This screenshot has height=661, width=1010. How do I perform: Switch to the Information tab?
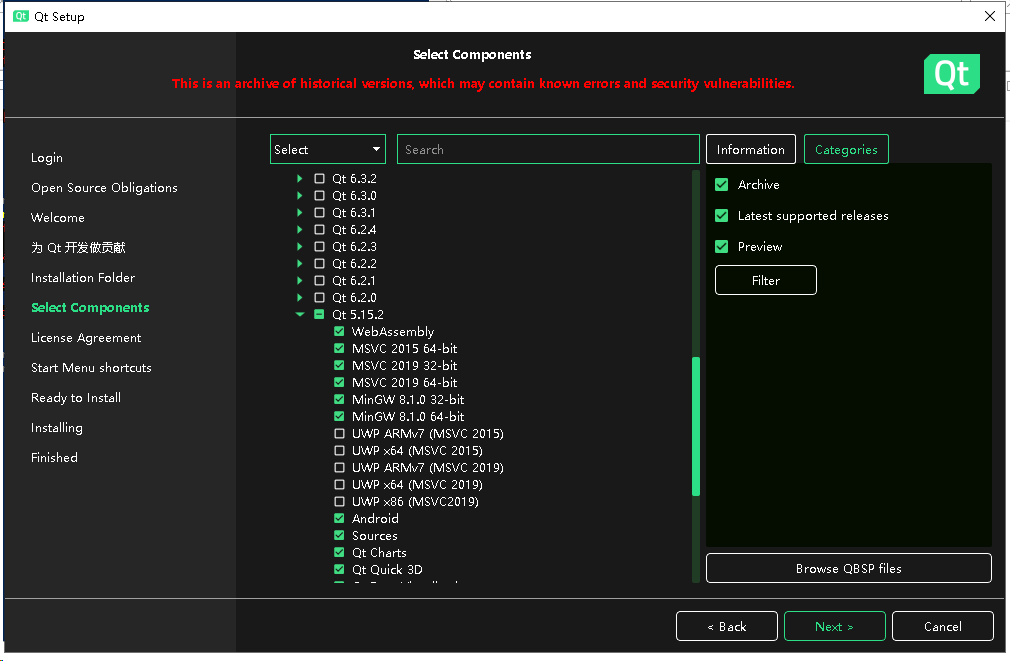750,149
